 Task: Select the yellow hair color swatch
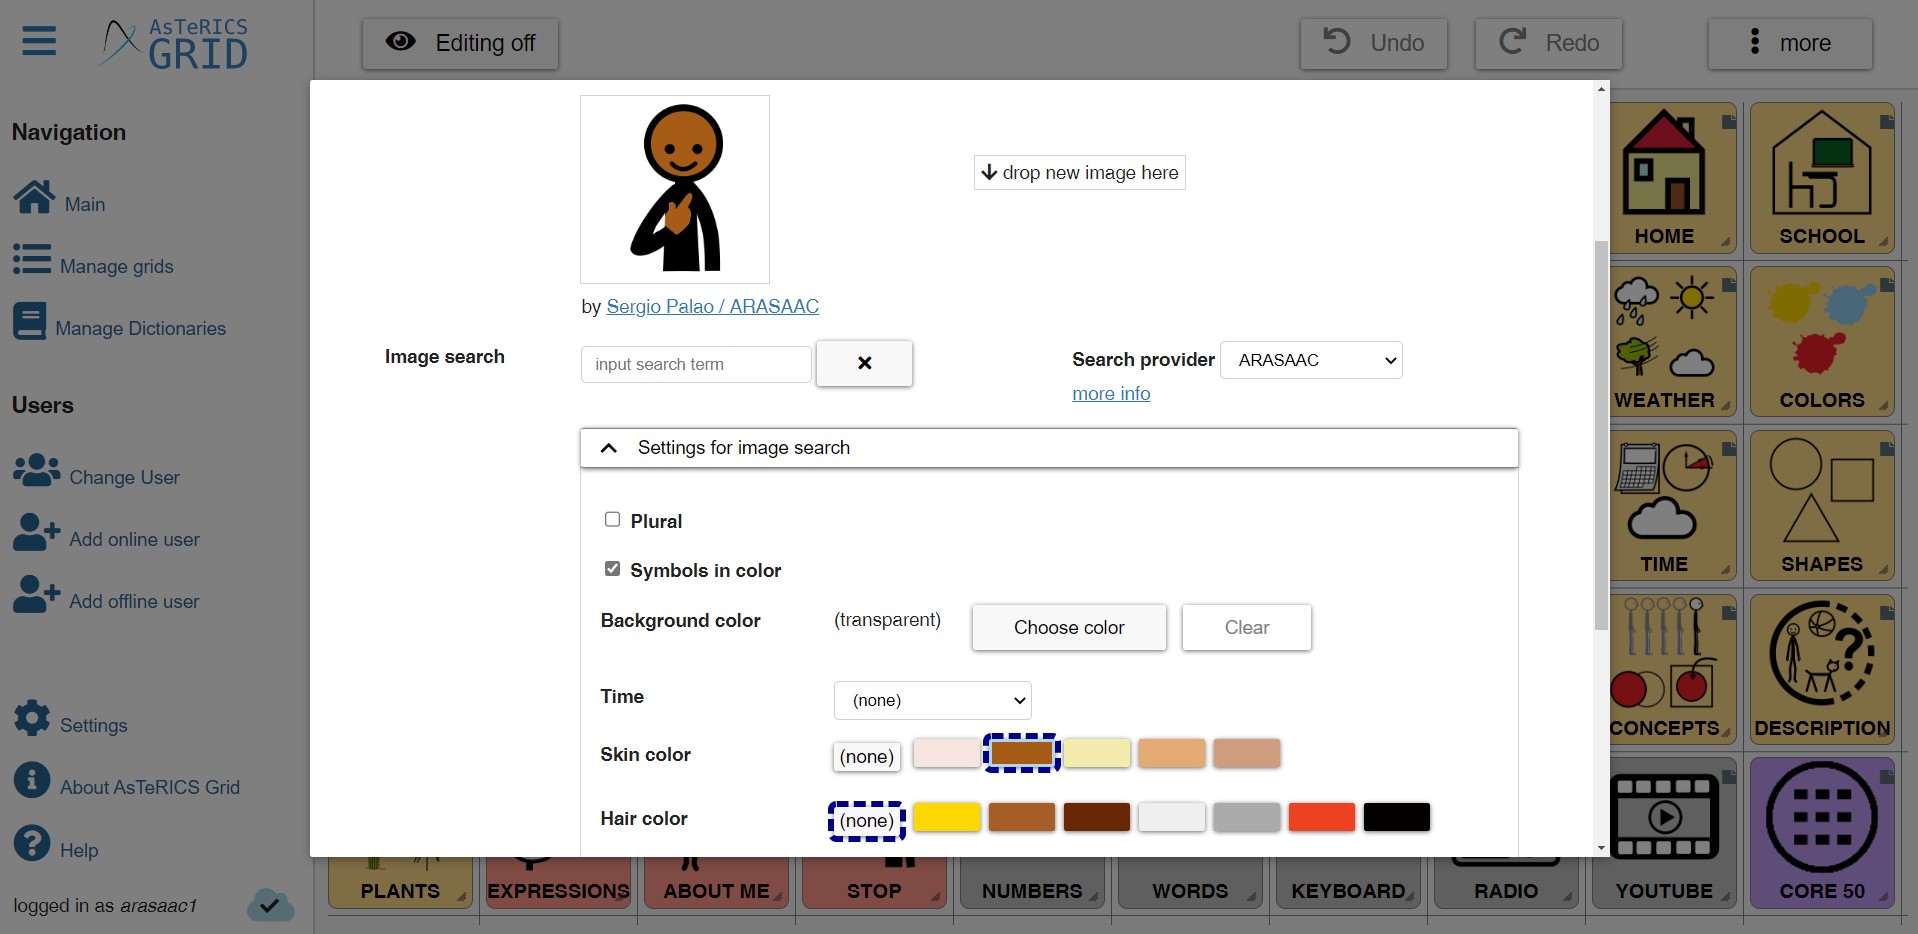[946, 817]
